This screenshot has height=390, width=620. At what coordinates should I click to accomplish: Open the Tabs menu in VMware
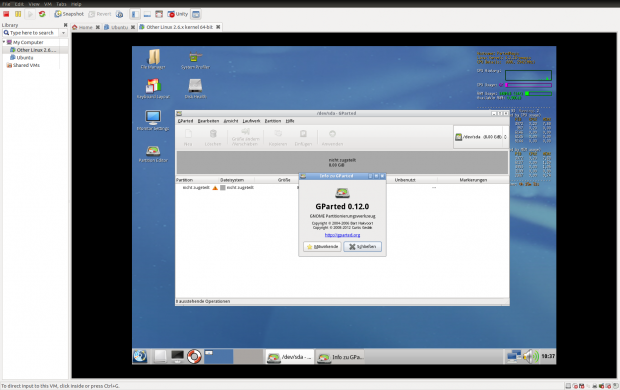click(61, 4)
